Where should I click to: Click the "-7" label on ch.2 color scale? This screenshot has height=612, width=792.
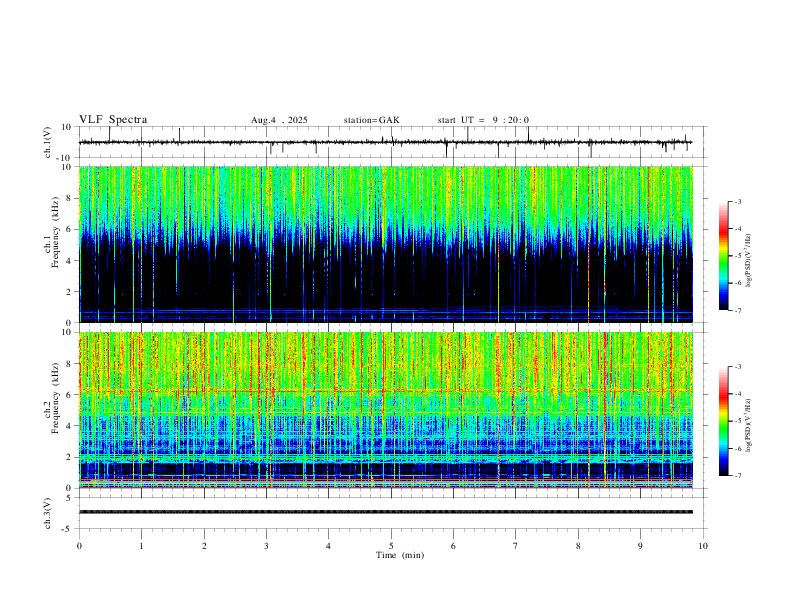(738, 475)
